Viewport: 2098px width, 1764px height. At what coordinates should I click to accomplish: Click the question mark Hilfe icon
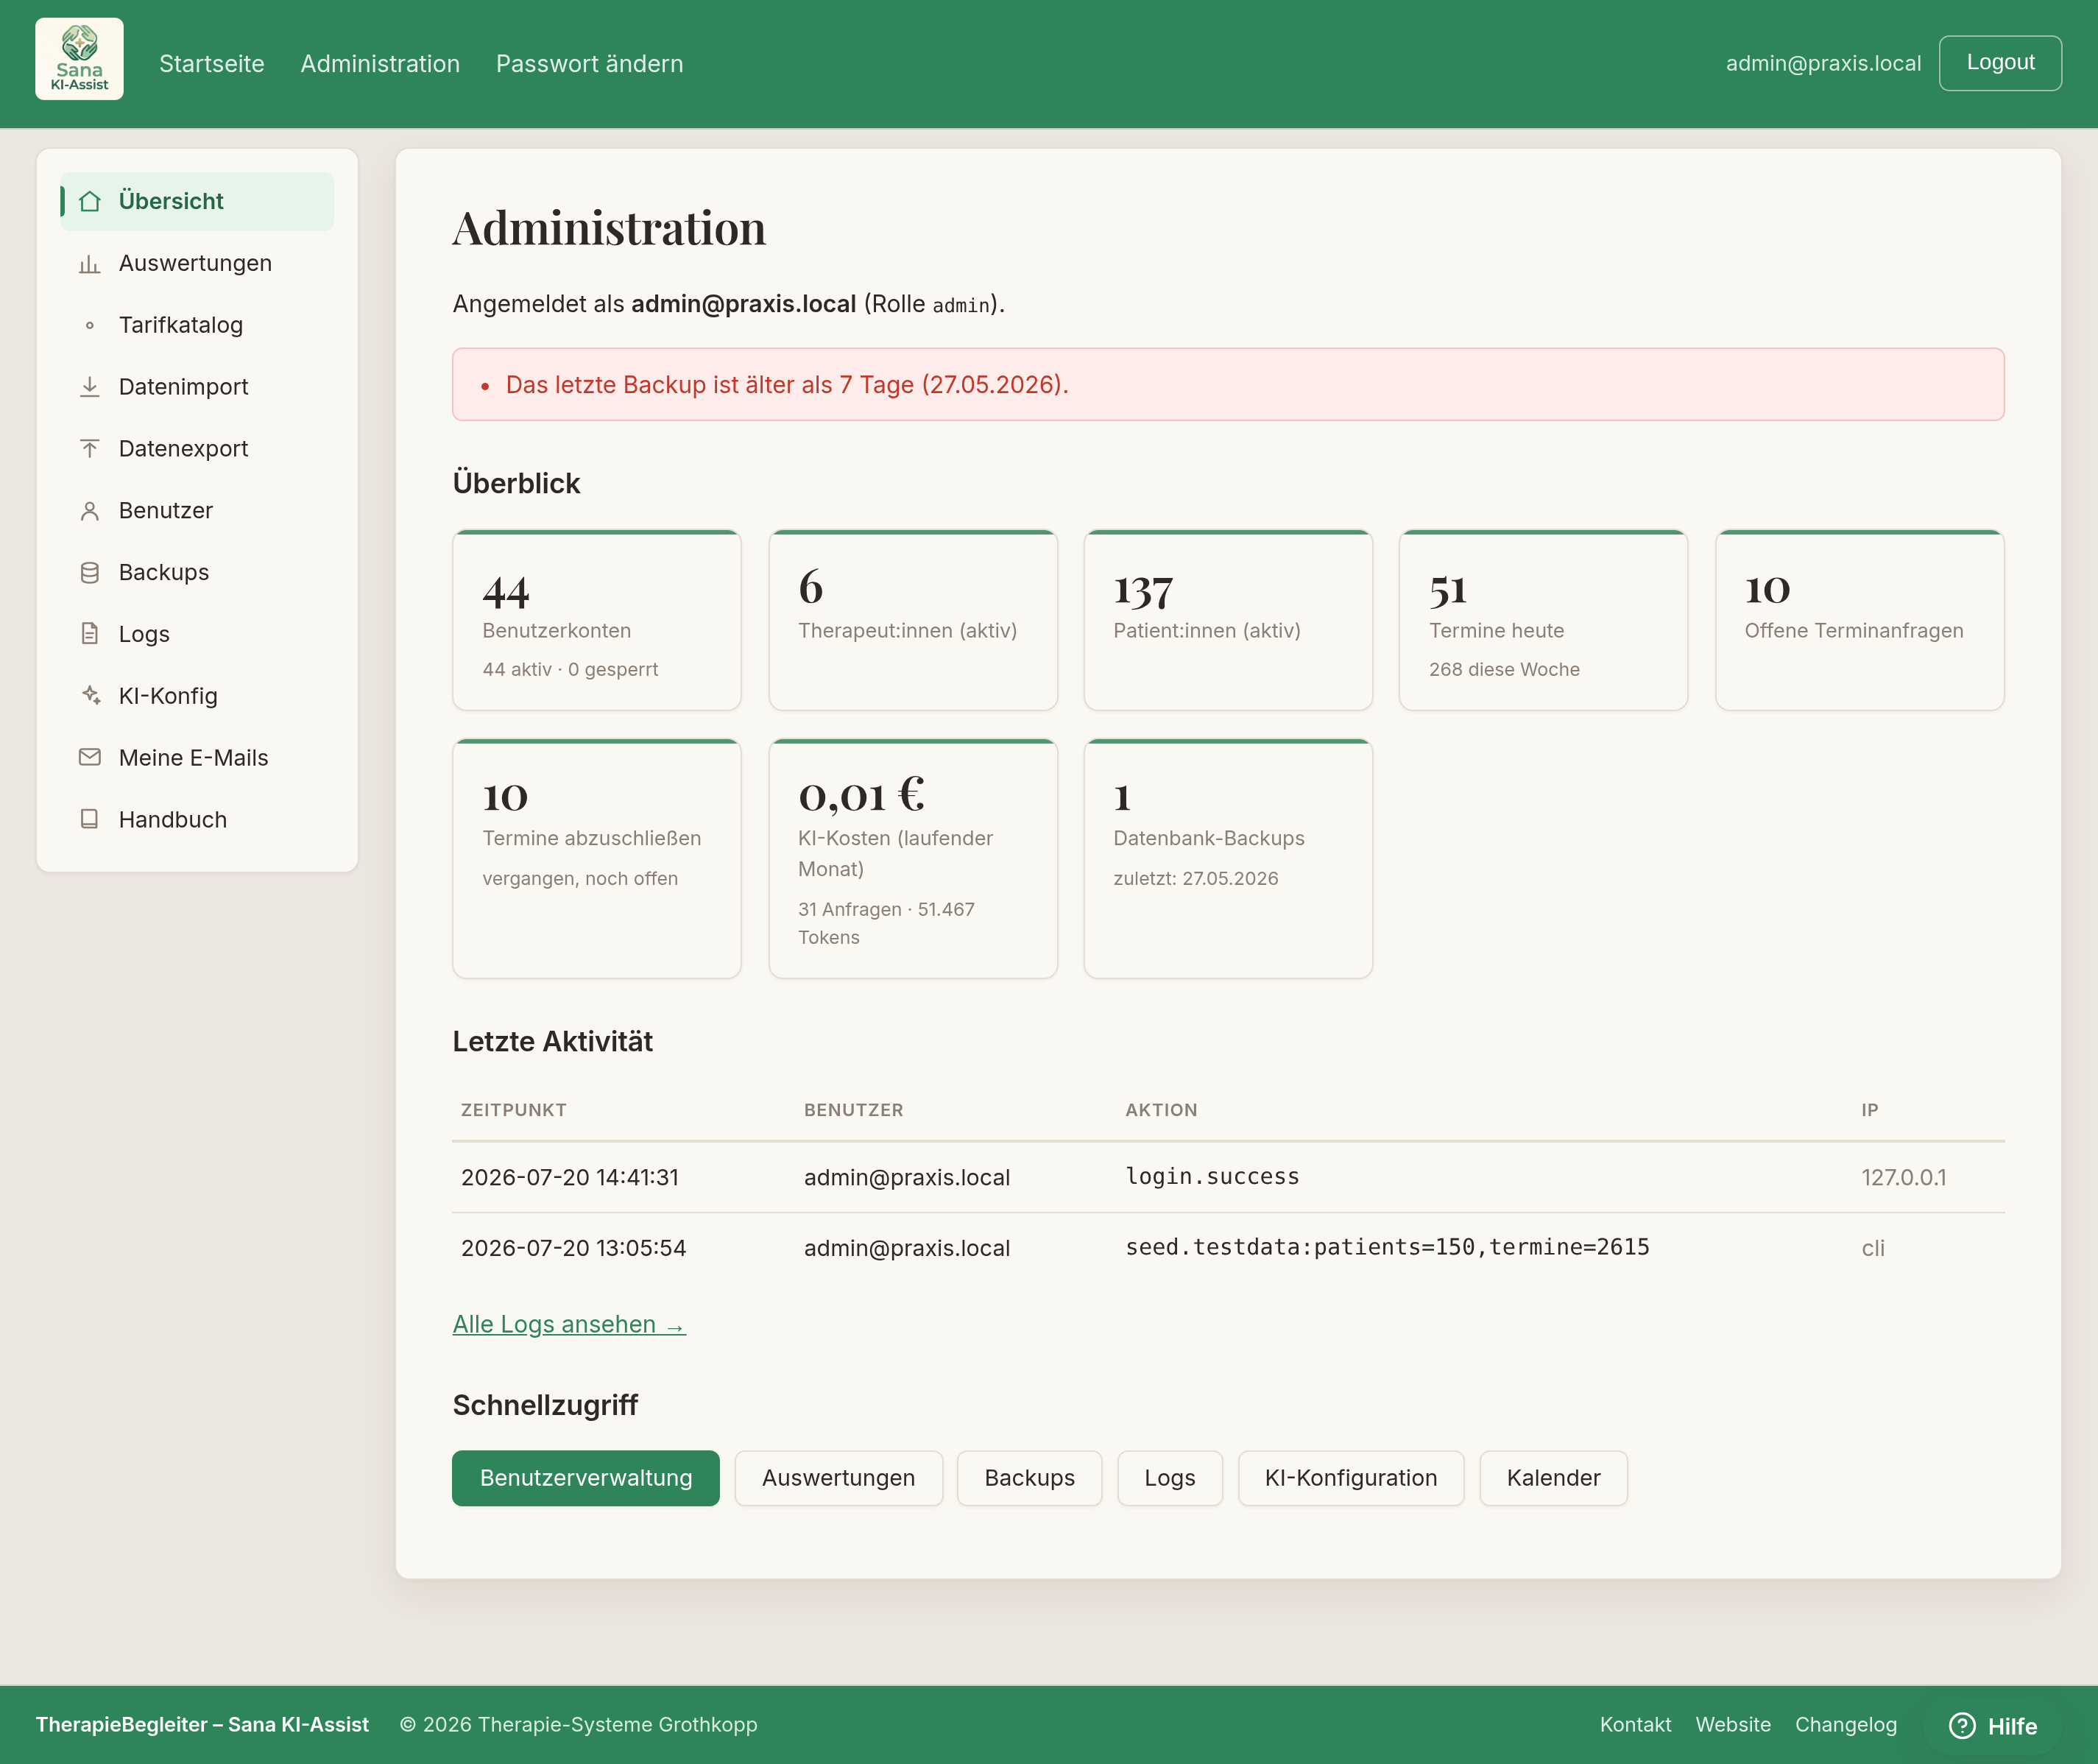click(1962, 1726)
